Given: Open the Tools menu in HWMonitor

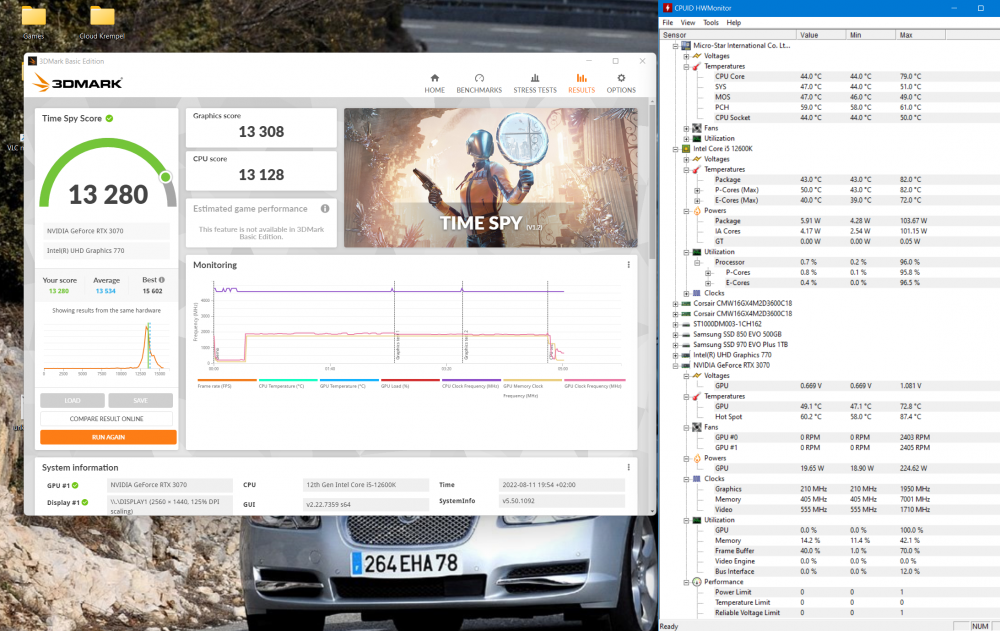Looking at the screenshot, I should 711,22.
